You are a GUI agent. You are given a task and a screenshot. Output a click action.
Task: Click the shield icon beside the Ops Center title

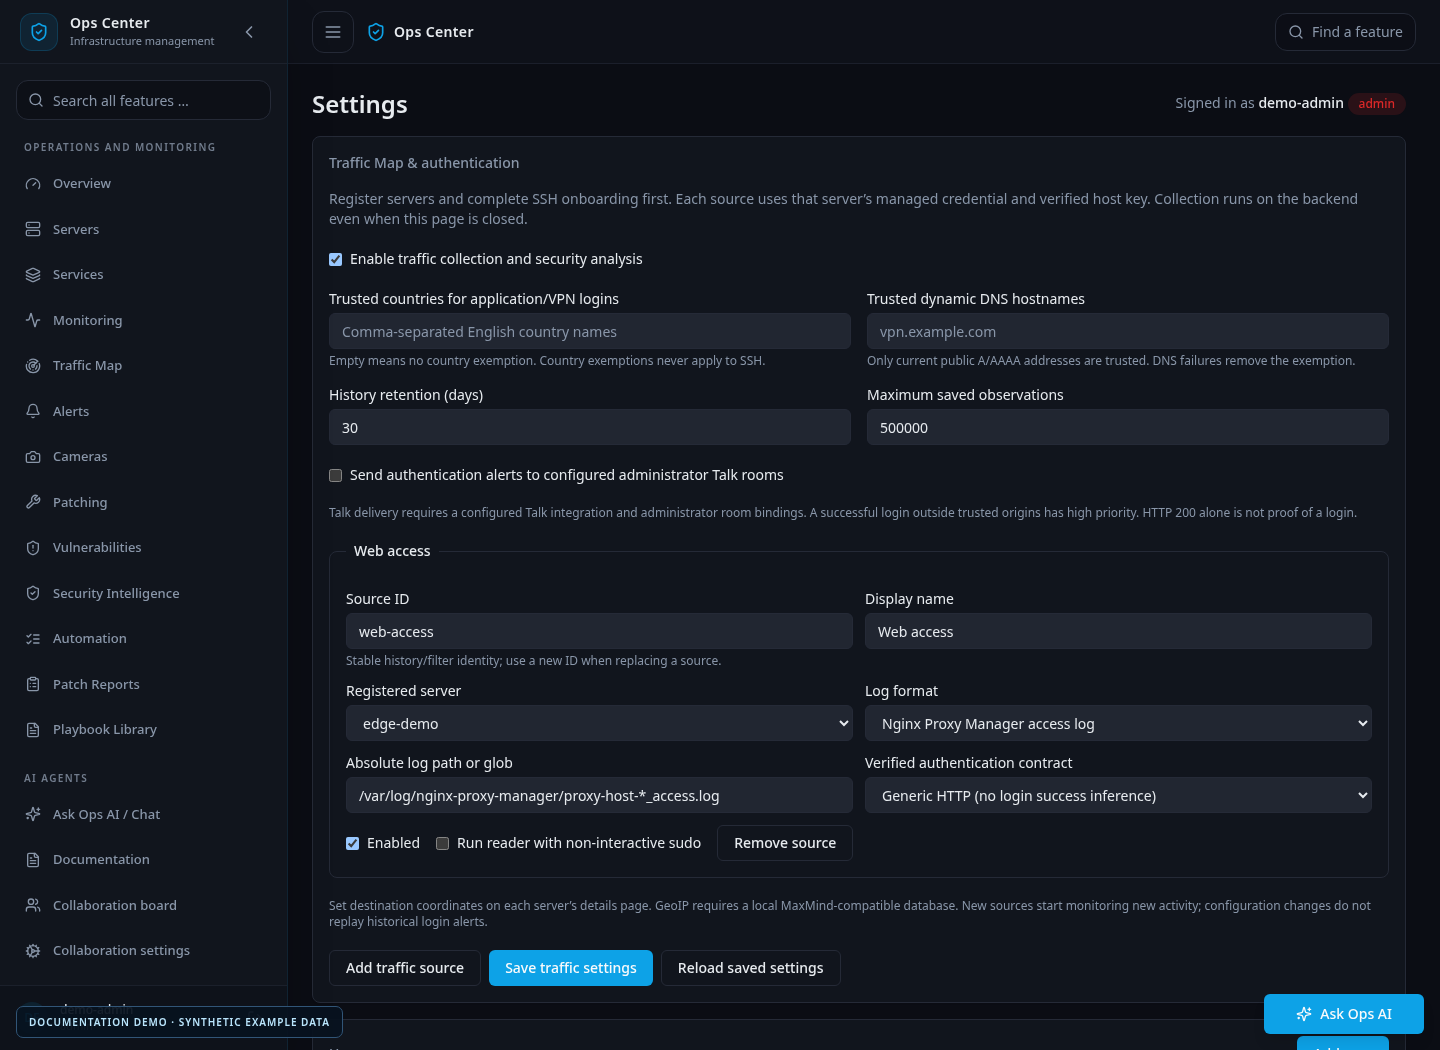376,32
